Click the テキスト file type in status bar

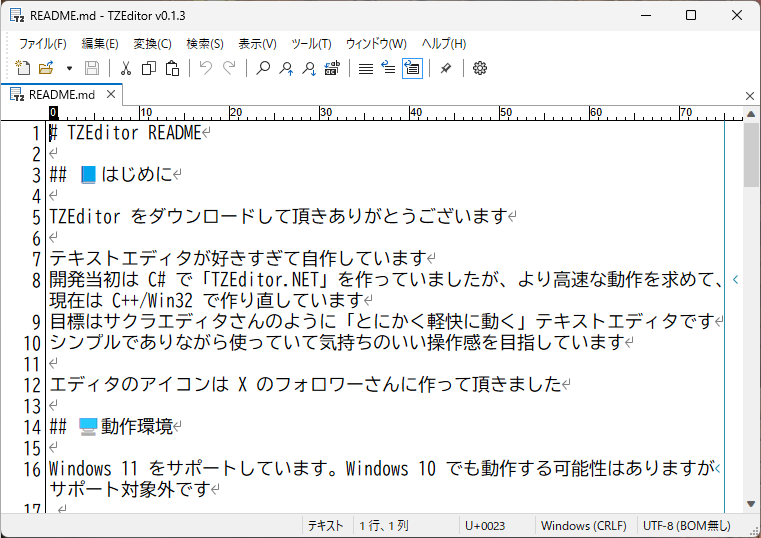click(x=325, y=526)
